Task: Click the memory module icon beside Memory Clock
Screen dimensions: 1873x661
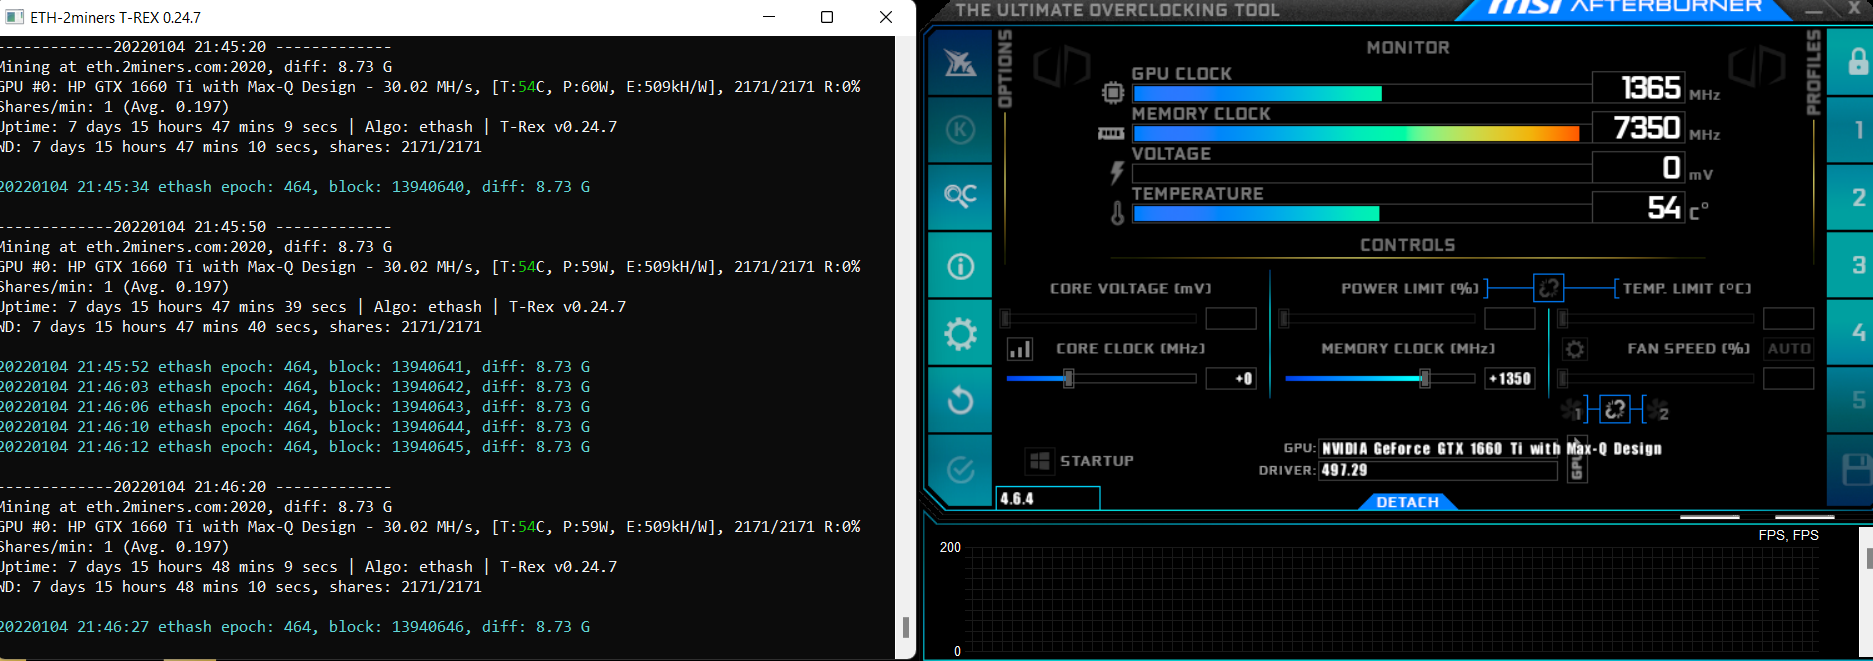Action: click(x=1111, y=133)
